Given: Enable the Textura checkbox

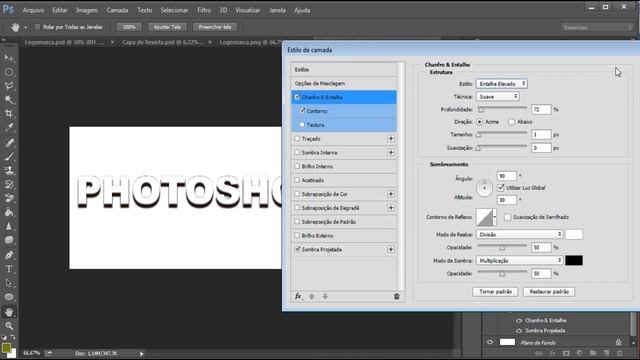Looking at the screenshot, I should (x=302, y=124).
